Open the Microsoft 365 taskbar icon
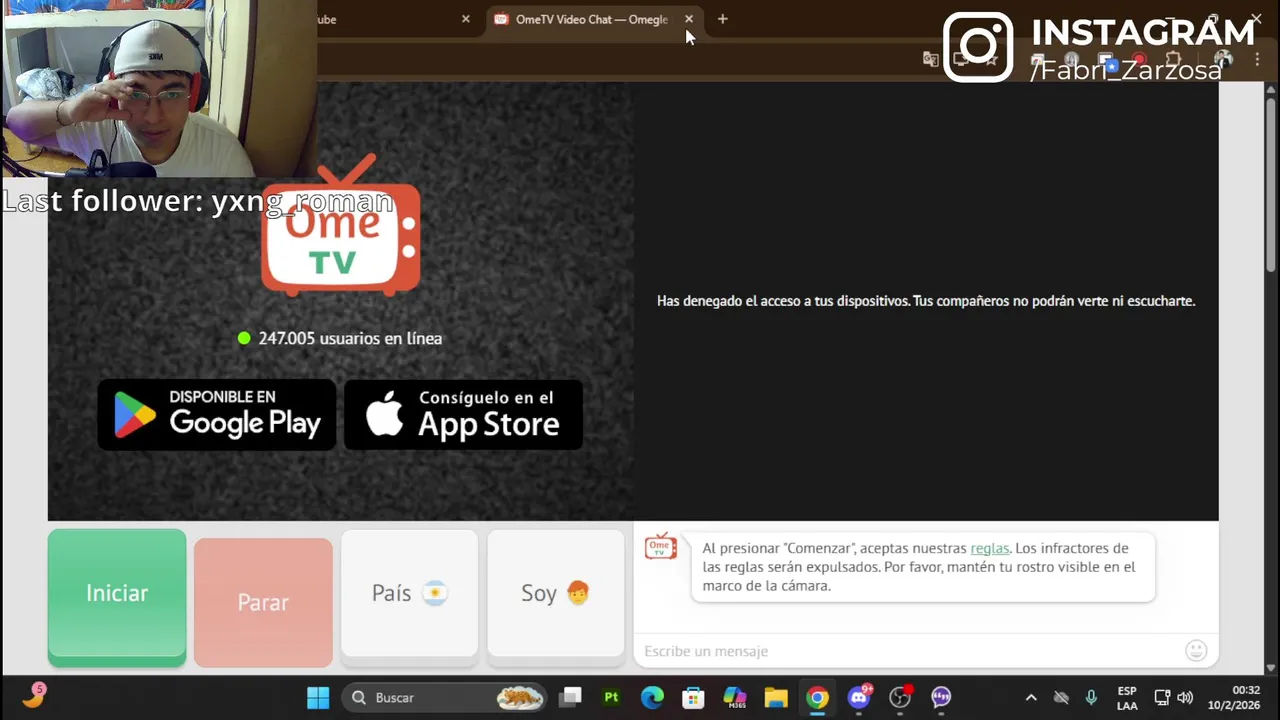 click(735, 697)
